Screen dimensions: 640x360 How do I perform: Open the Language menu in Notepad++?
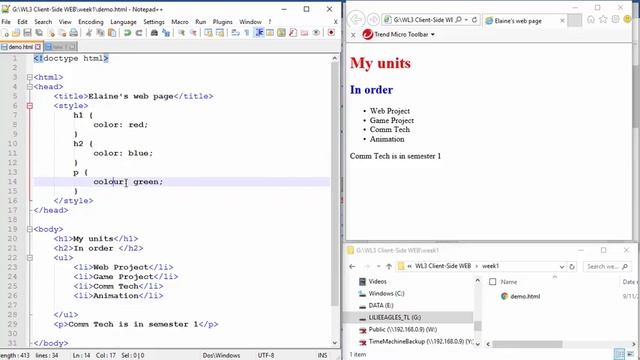click(123, 22)
